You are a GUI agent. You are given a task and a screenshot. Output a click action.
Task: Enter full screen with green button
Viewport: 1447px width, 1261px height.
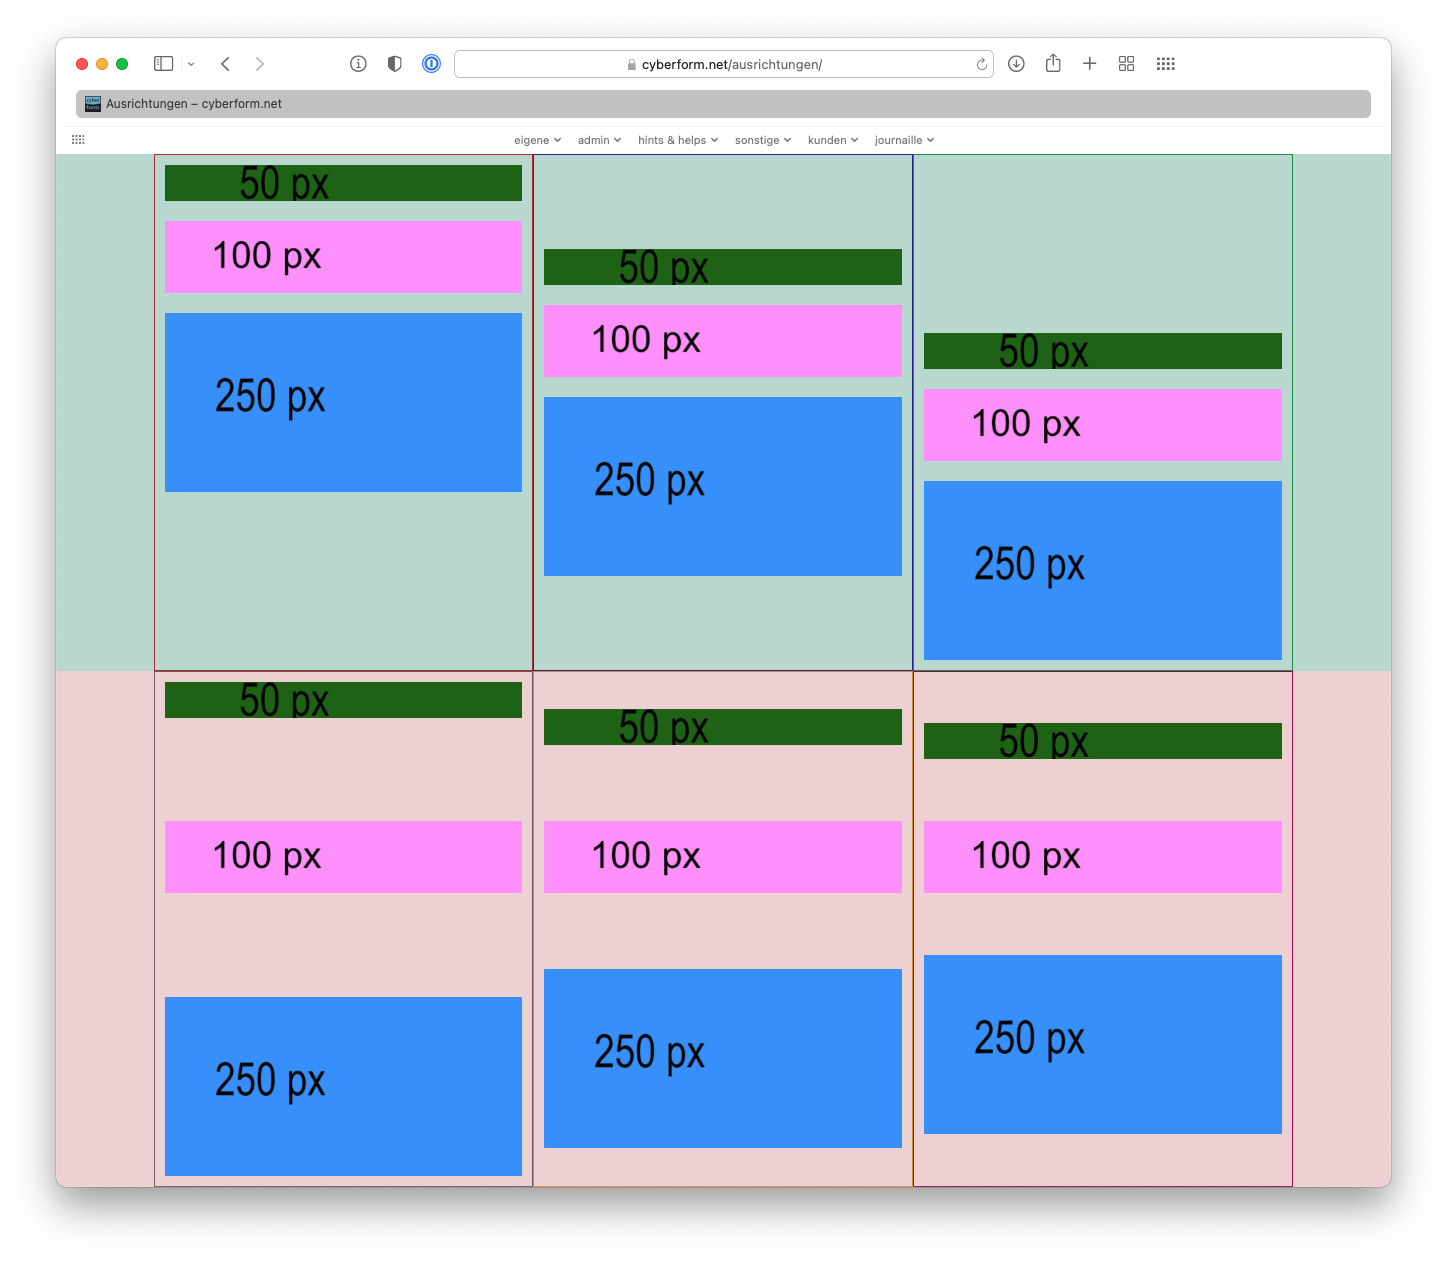[x=122, y=64]
